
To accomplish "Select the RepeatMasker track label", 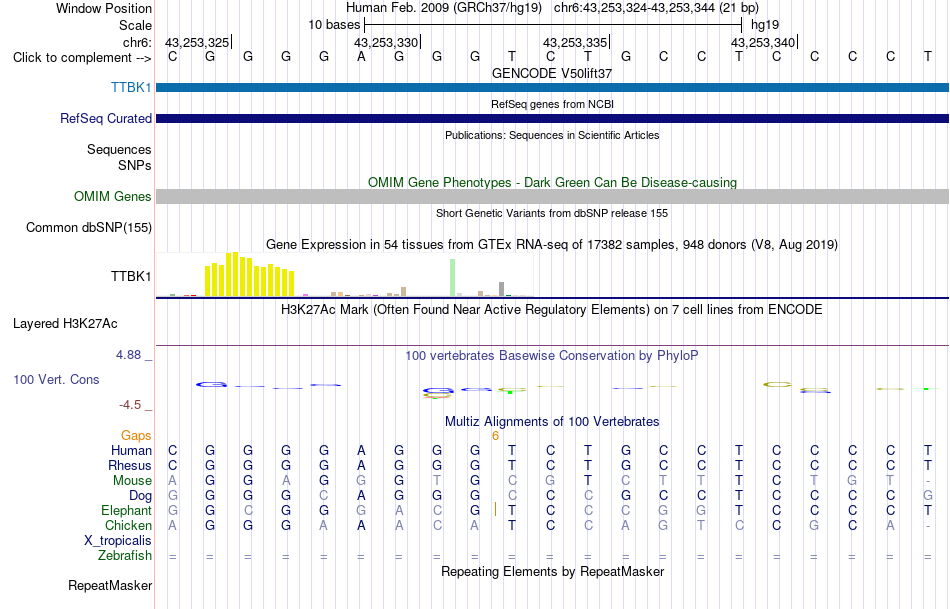I will (110, 585).
